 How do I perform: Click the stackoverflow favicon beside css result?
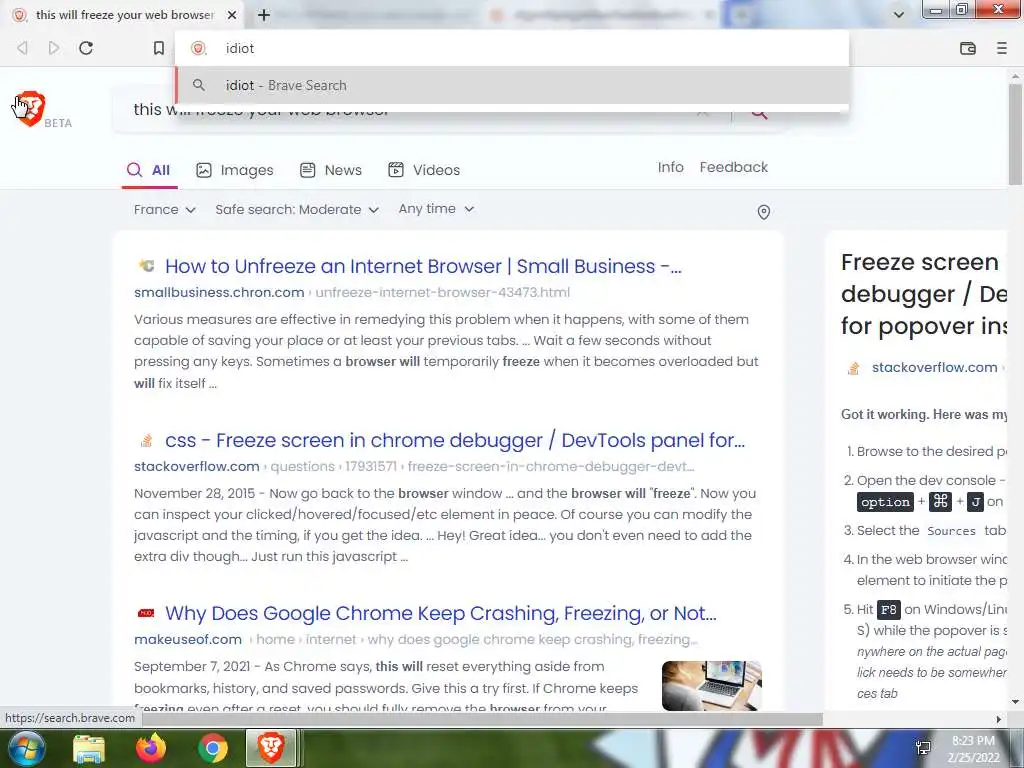pos(147,441)
